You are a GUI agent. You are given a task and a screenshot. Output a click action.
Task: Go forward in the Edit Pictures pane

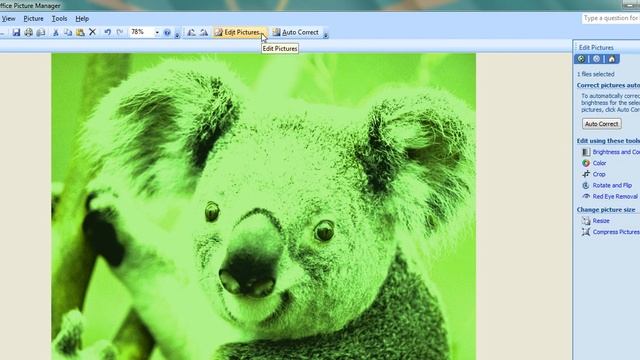click(x=596, y=59)
